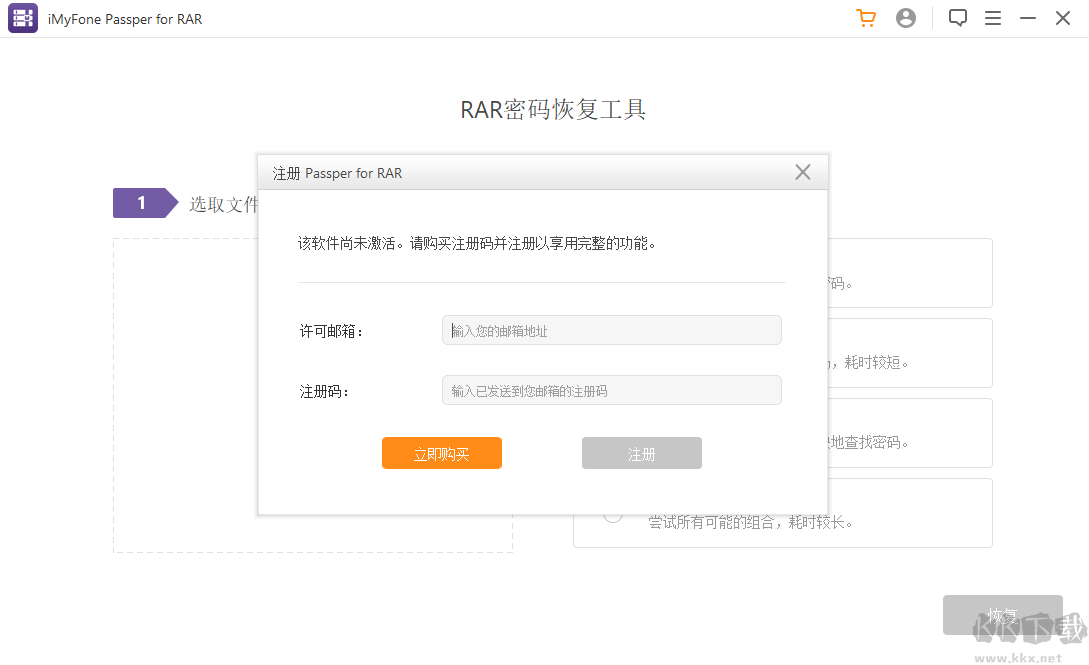Click the iMyFone Passper app logo

tap(22, 18)
